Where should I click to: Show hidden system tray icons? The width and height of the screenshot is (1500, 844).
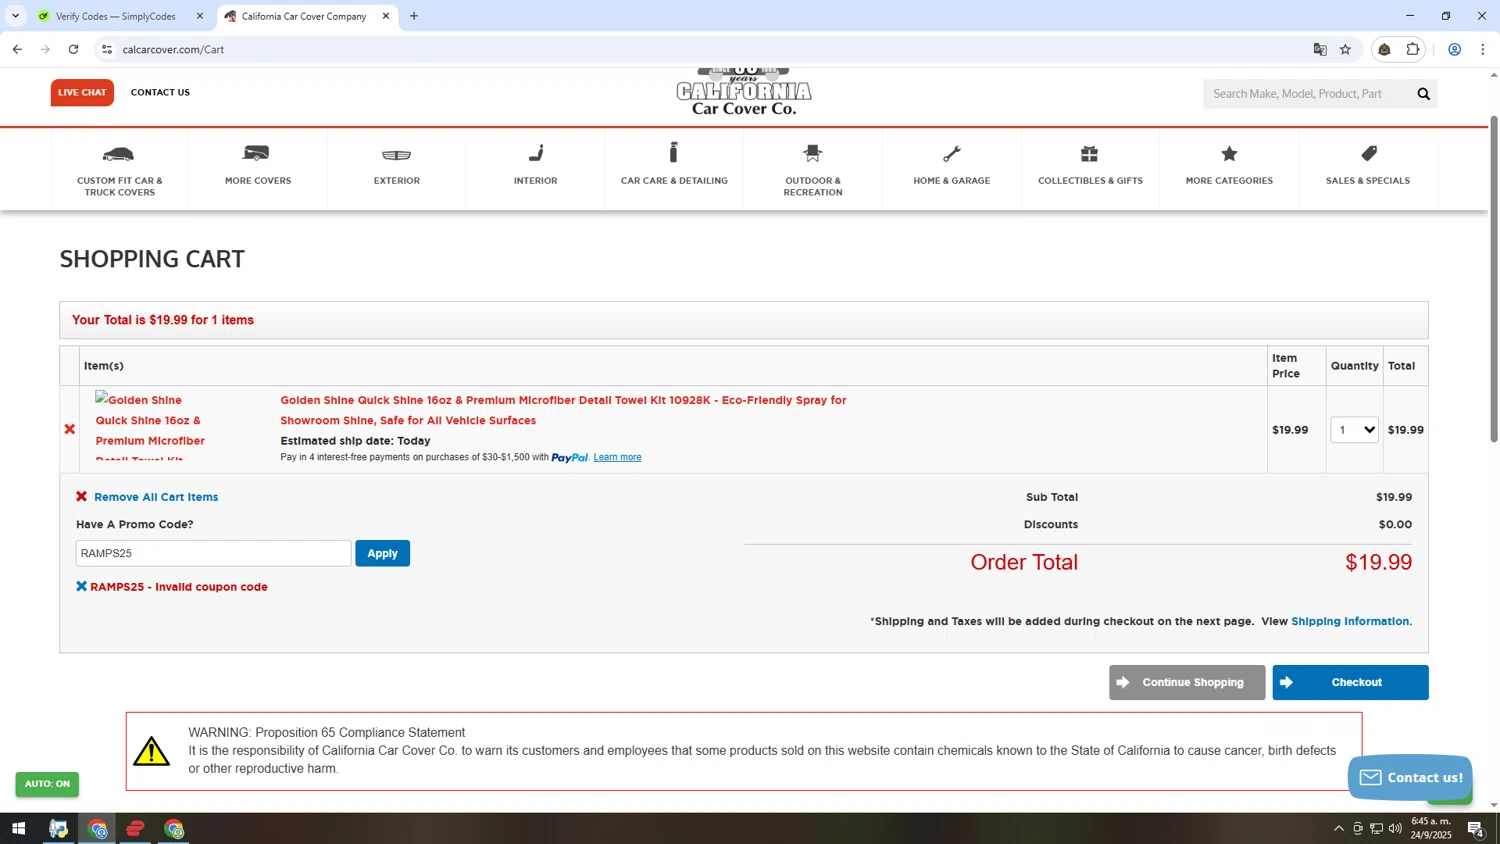point(1339,828)
